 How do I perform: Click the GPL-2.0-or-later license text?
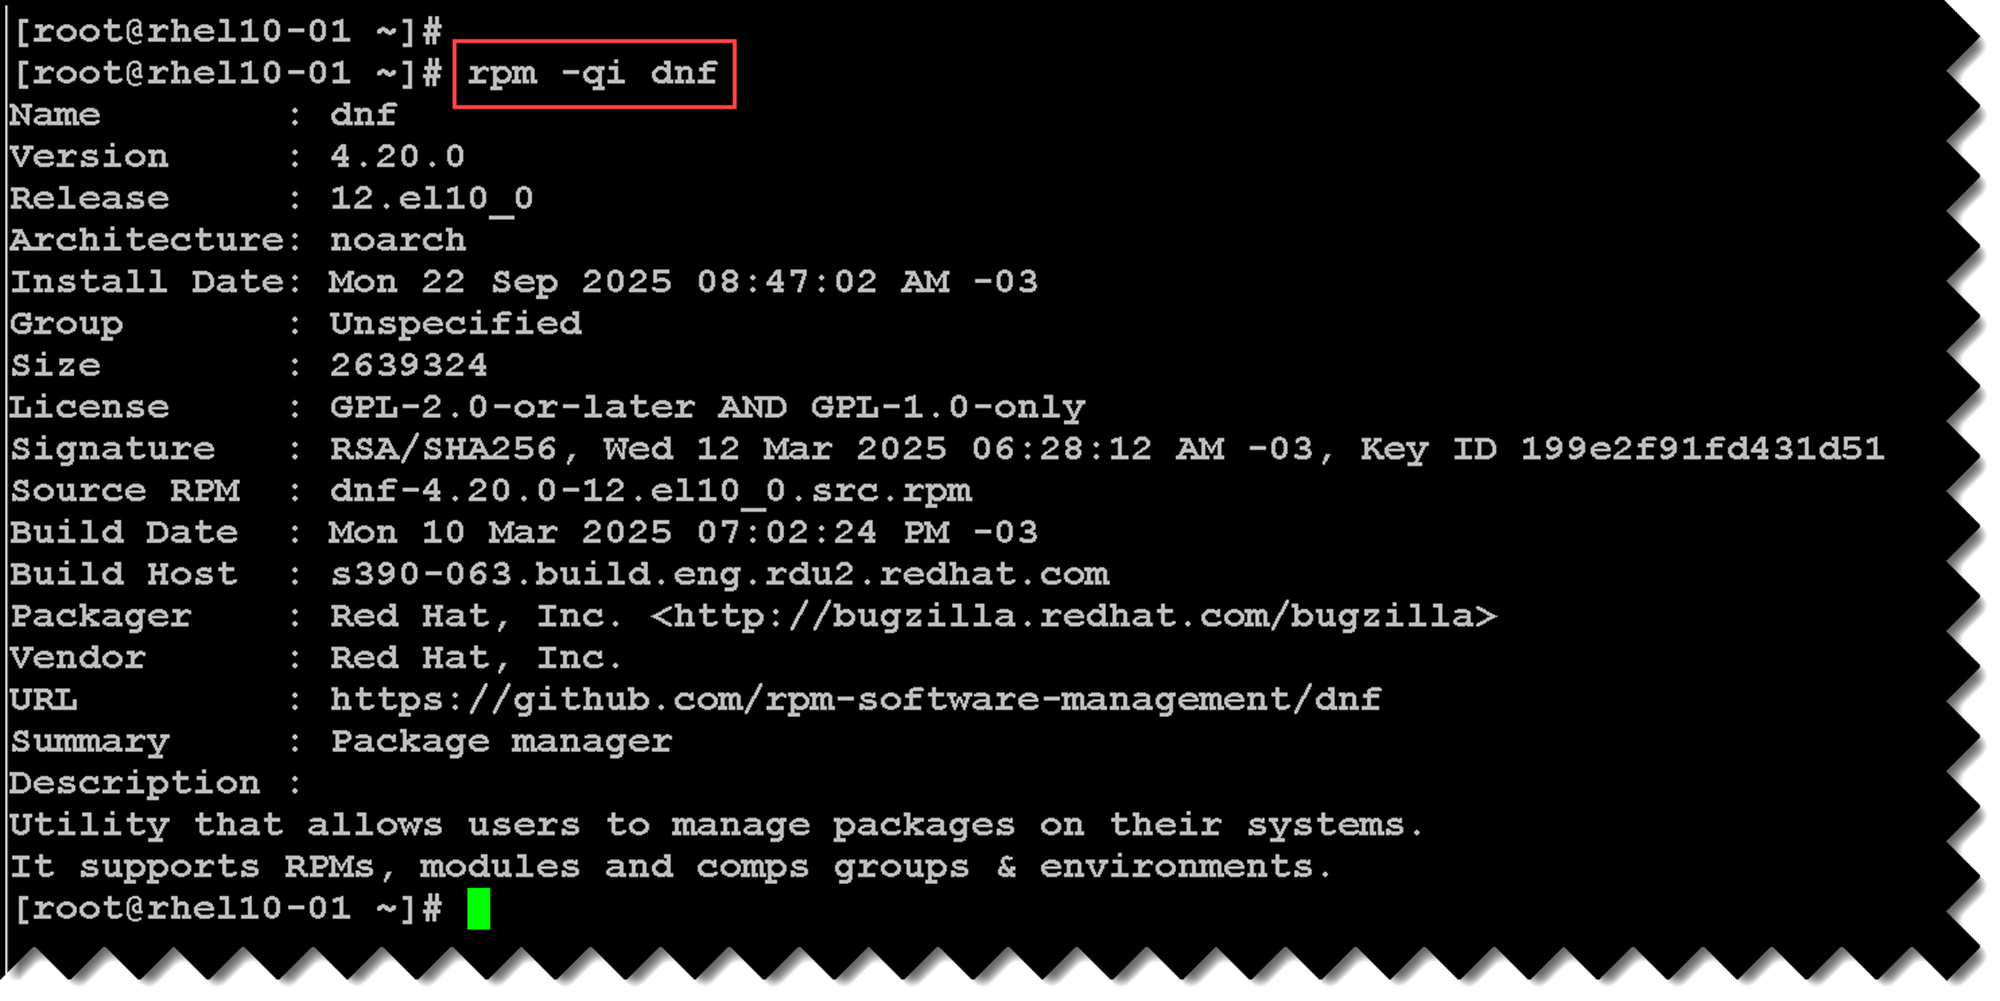click(x=512, y=407)
